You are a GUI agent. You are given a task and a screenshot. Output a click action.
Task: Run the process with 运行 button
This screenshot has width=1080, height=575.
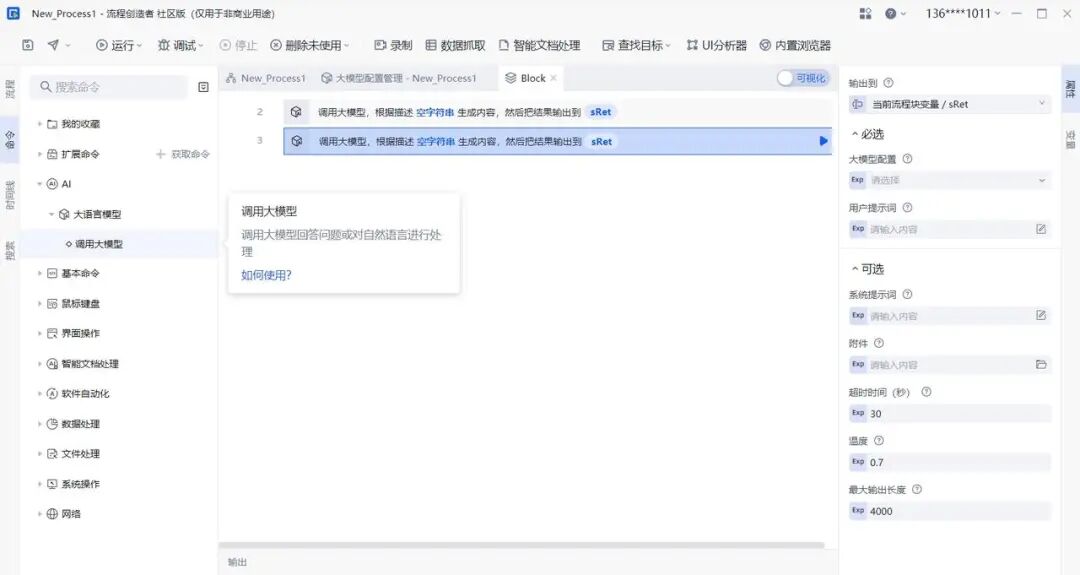click(118, 45)
